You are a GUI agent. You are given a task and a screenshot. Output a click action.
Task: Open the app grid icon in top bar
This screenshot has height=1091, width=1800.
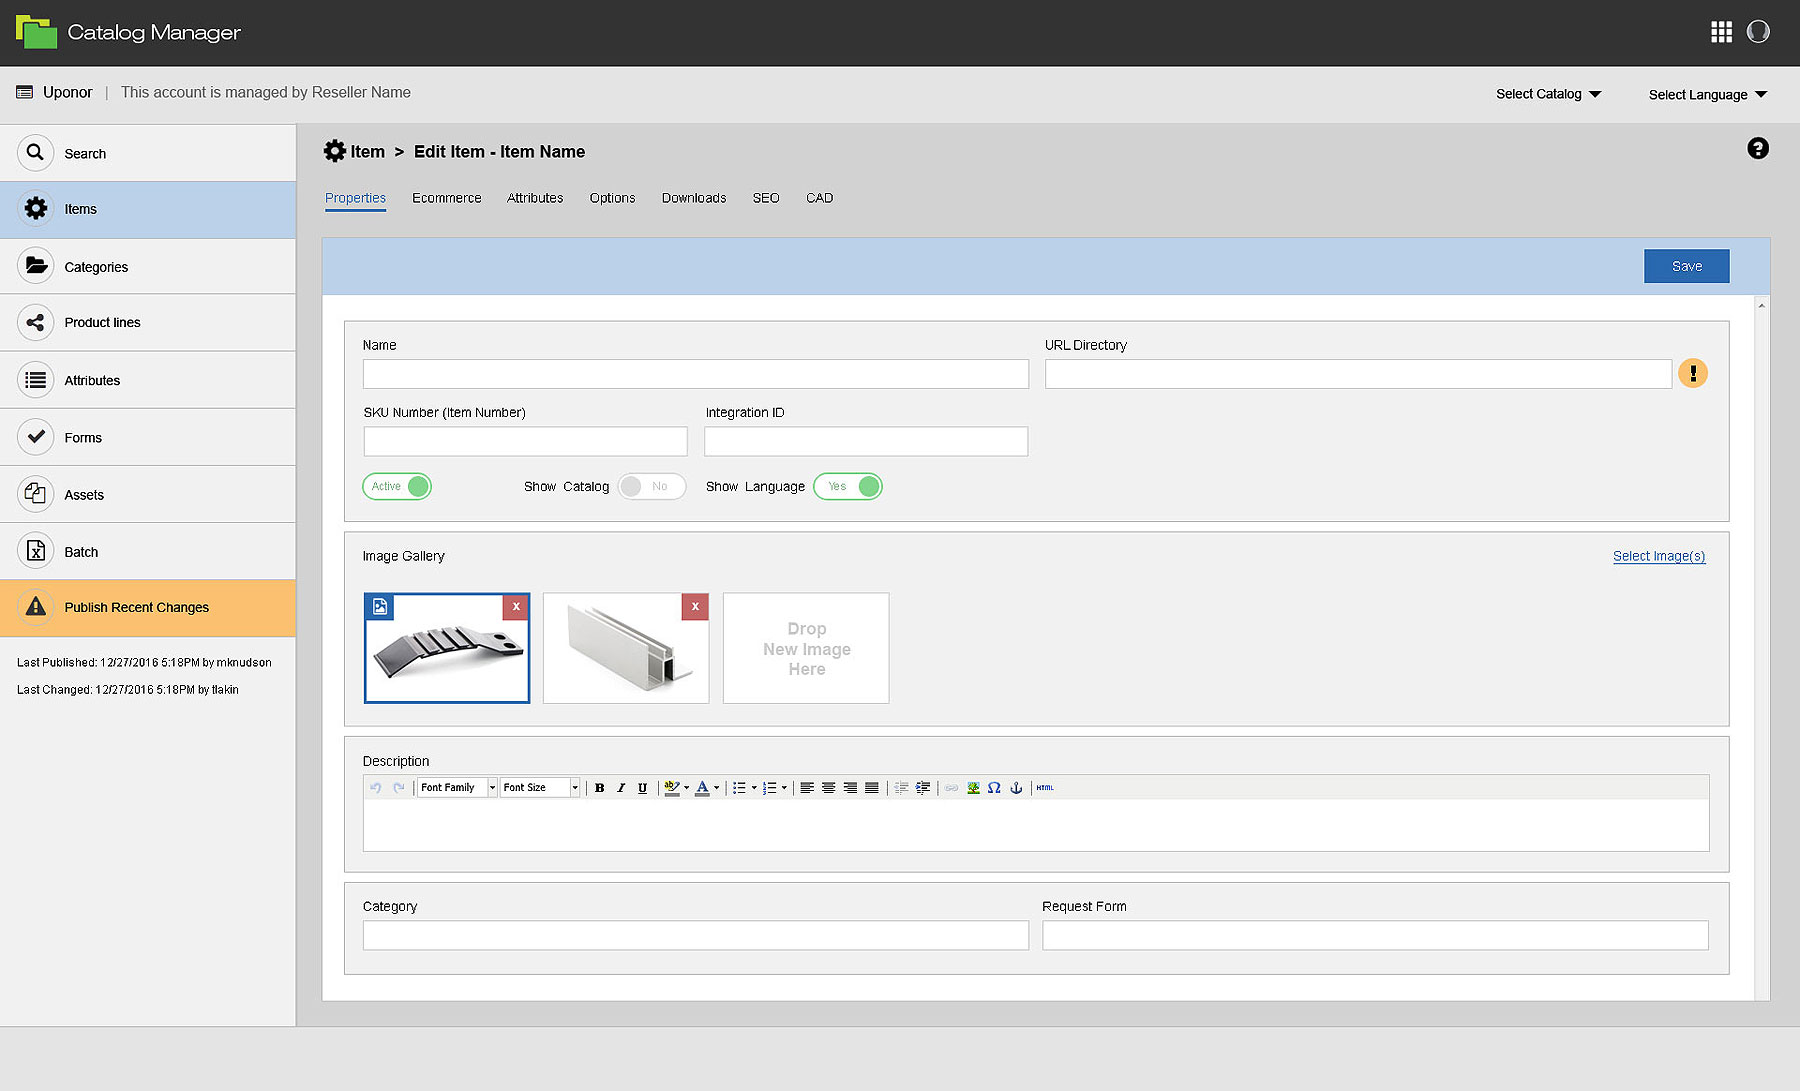click(1722, 32)
